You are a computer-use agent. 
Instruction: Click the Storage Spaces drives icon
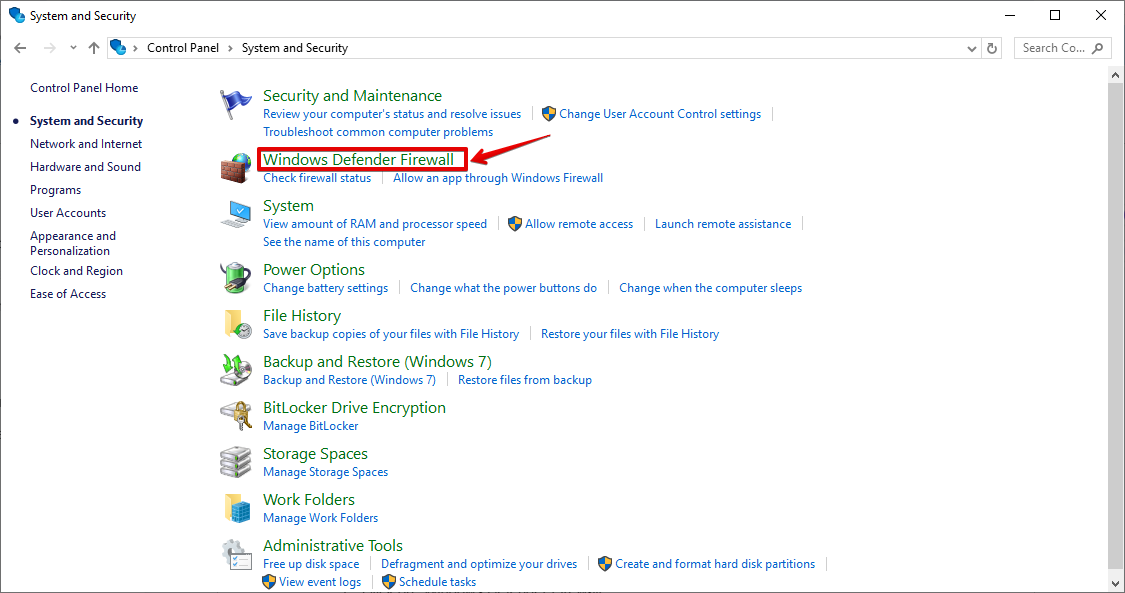point(236,462)
